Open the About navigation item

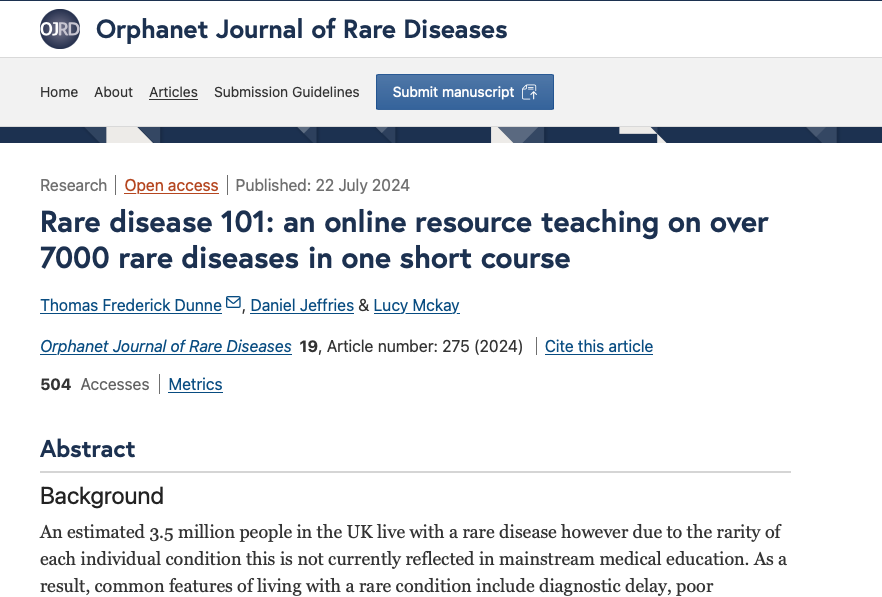click(x=114, y=92)
